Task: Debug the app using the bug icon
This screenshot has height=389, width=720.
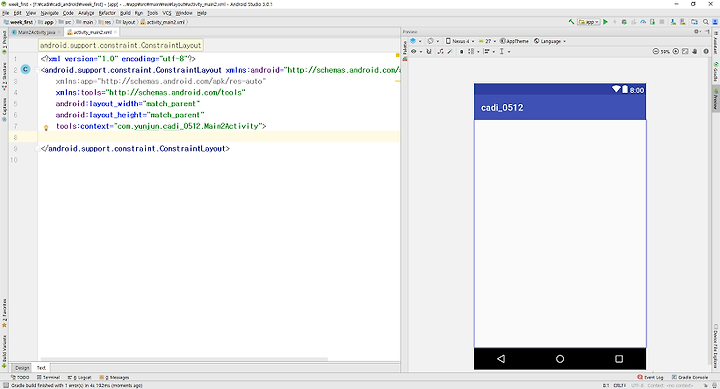Action: pos(624,22)
